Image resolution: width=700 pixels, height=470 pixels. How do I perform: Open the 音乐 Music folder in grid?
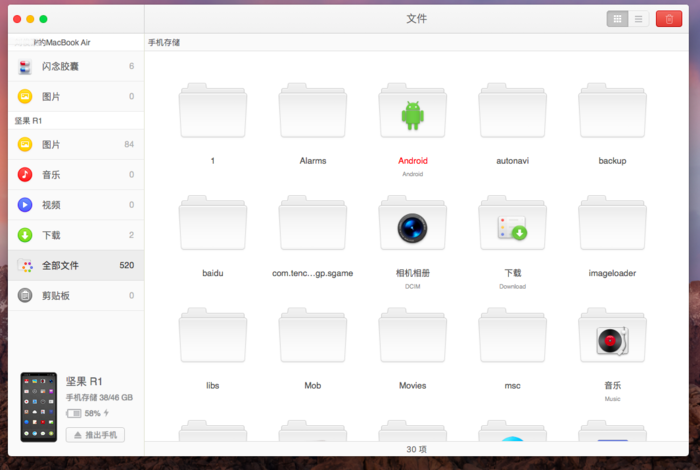point(612,336)
